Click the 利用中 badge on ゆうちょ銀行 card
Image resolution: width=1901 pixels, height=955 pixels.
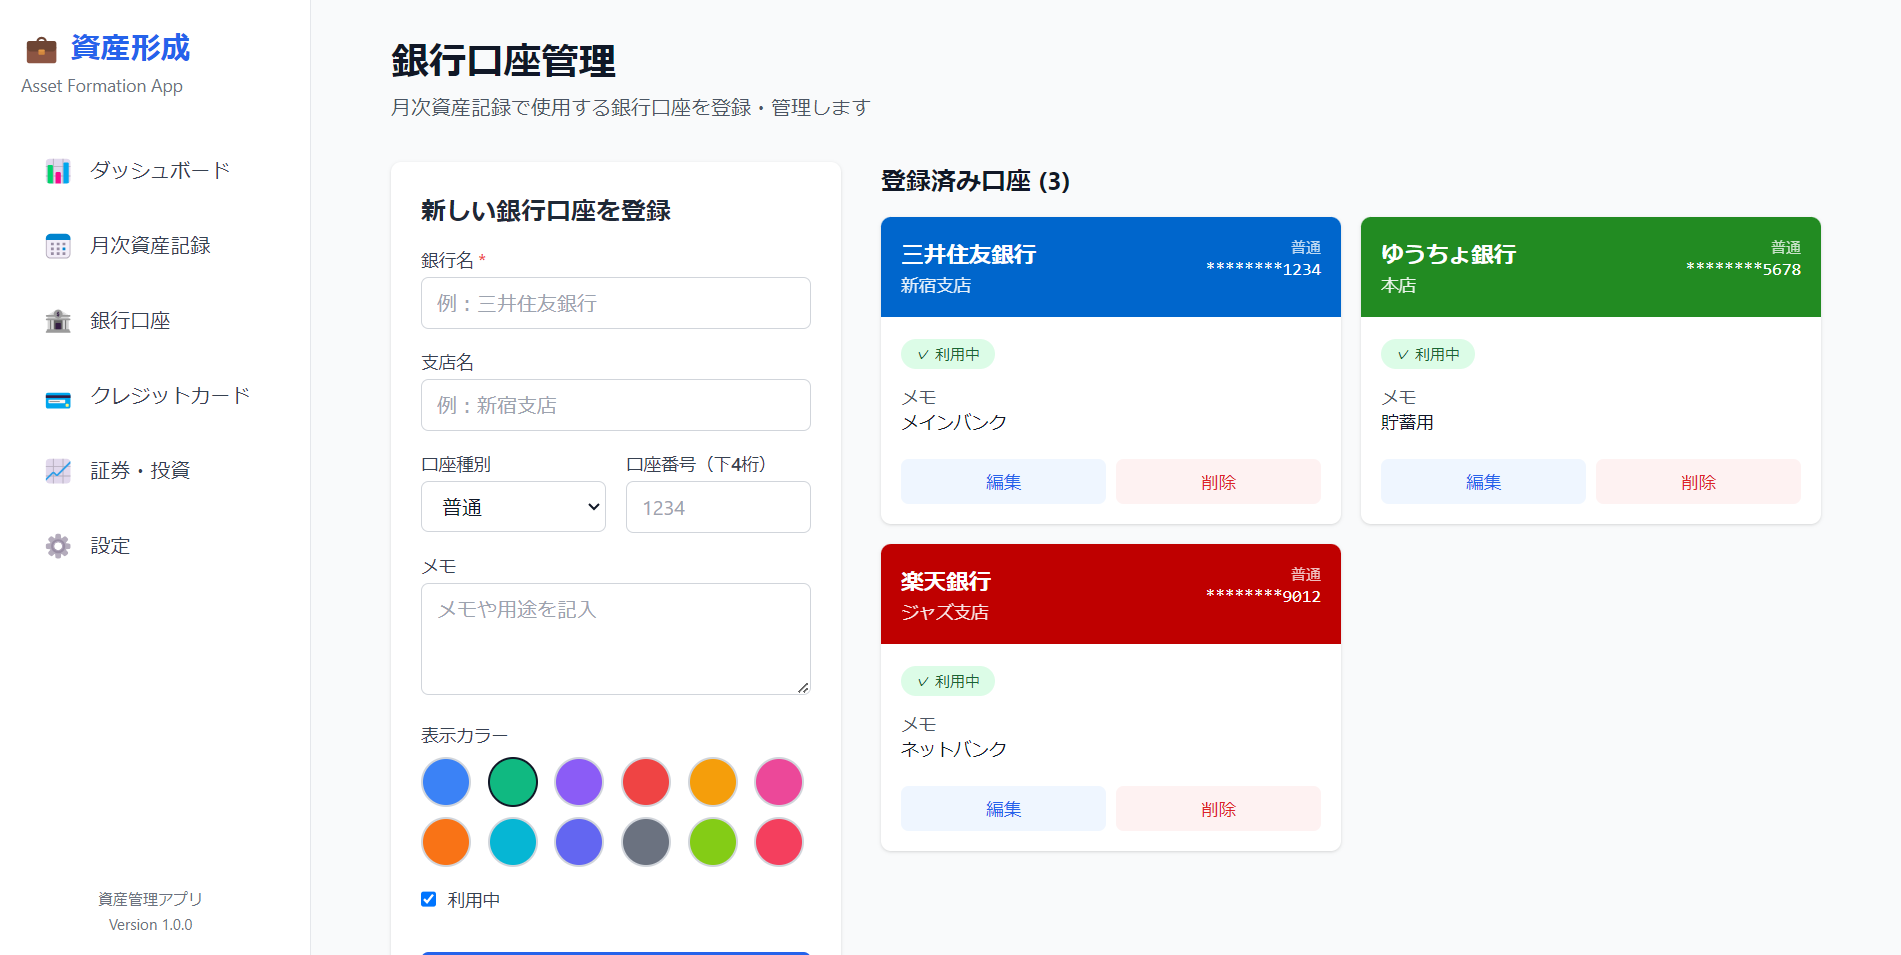[x=1427, y=353]
